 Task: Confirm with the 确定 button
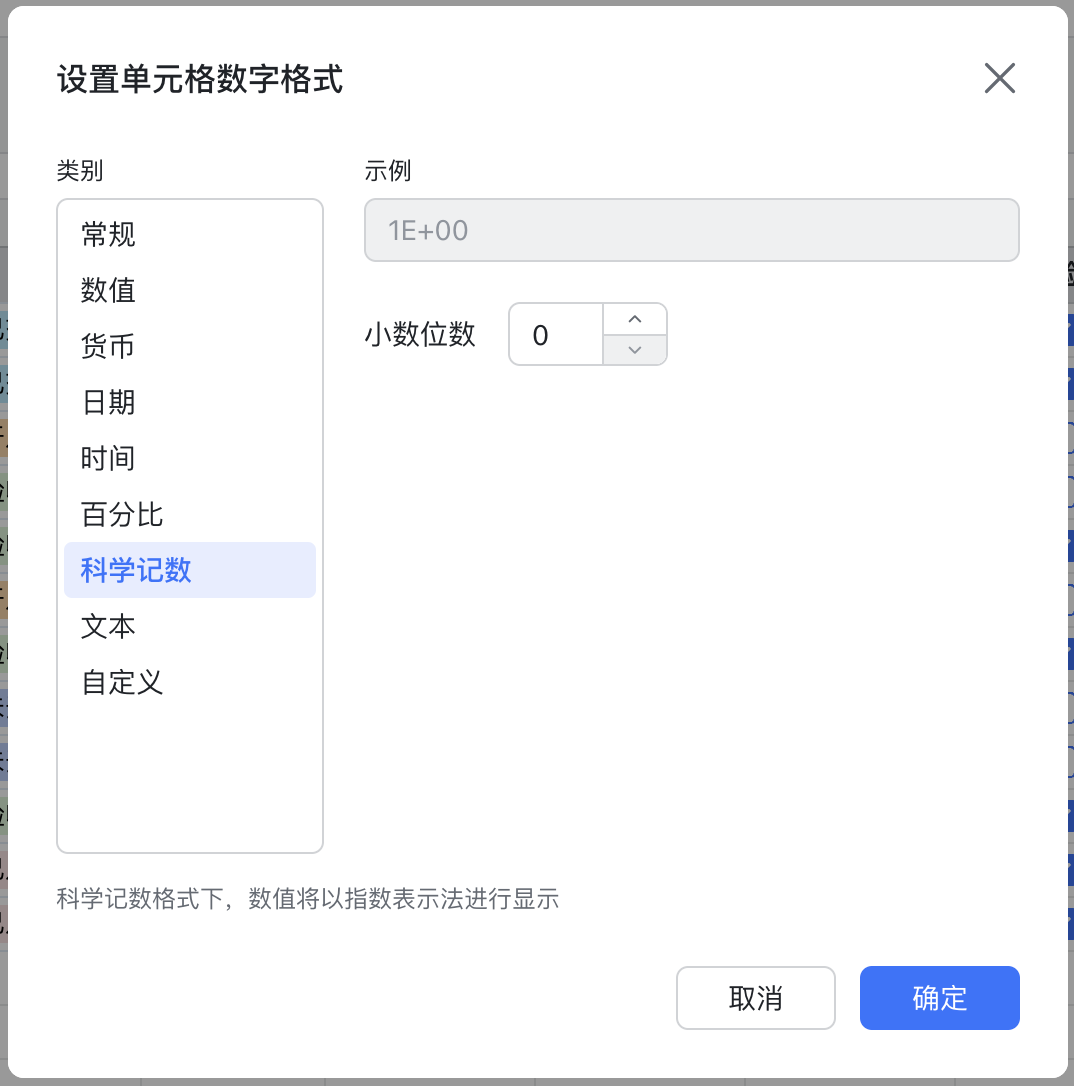[939, 997]
